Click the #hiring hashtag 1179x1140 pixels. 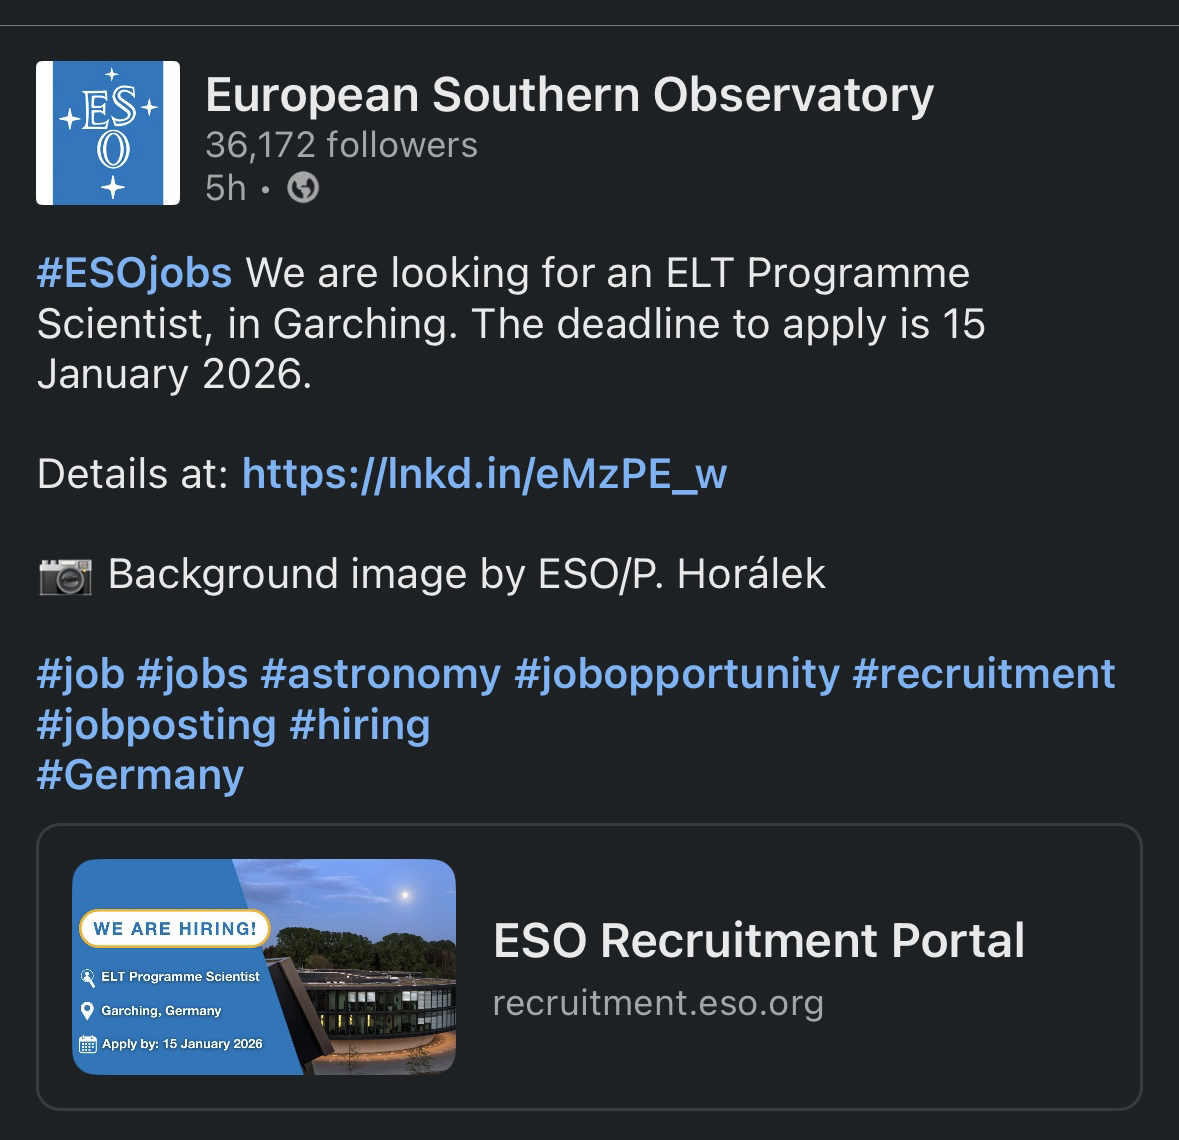360,724
